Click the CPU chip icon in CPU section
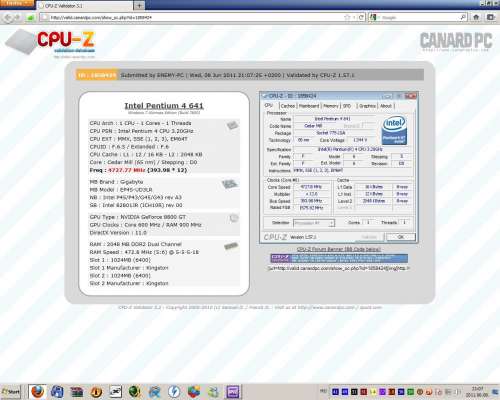 coord(232,125)
